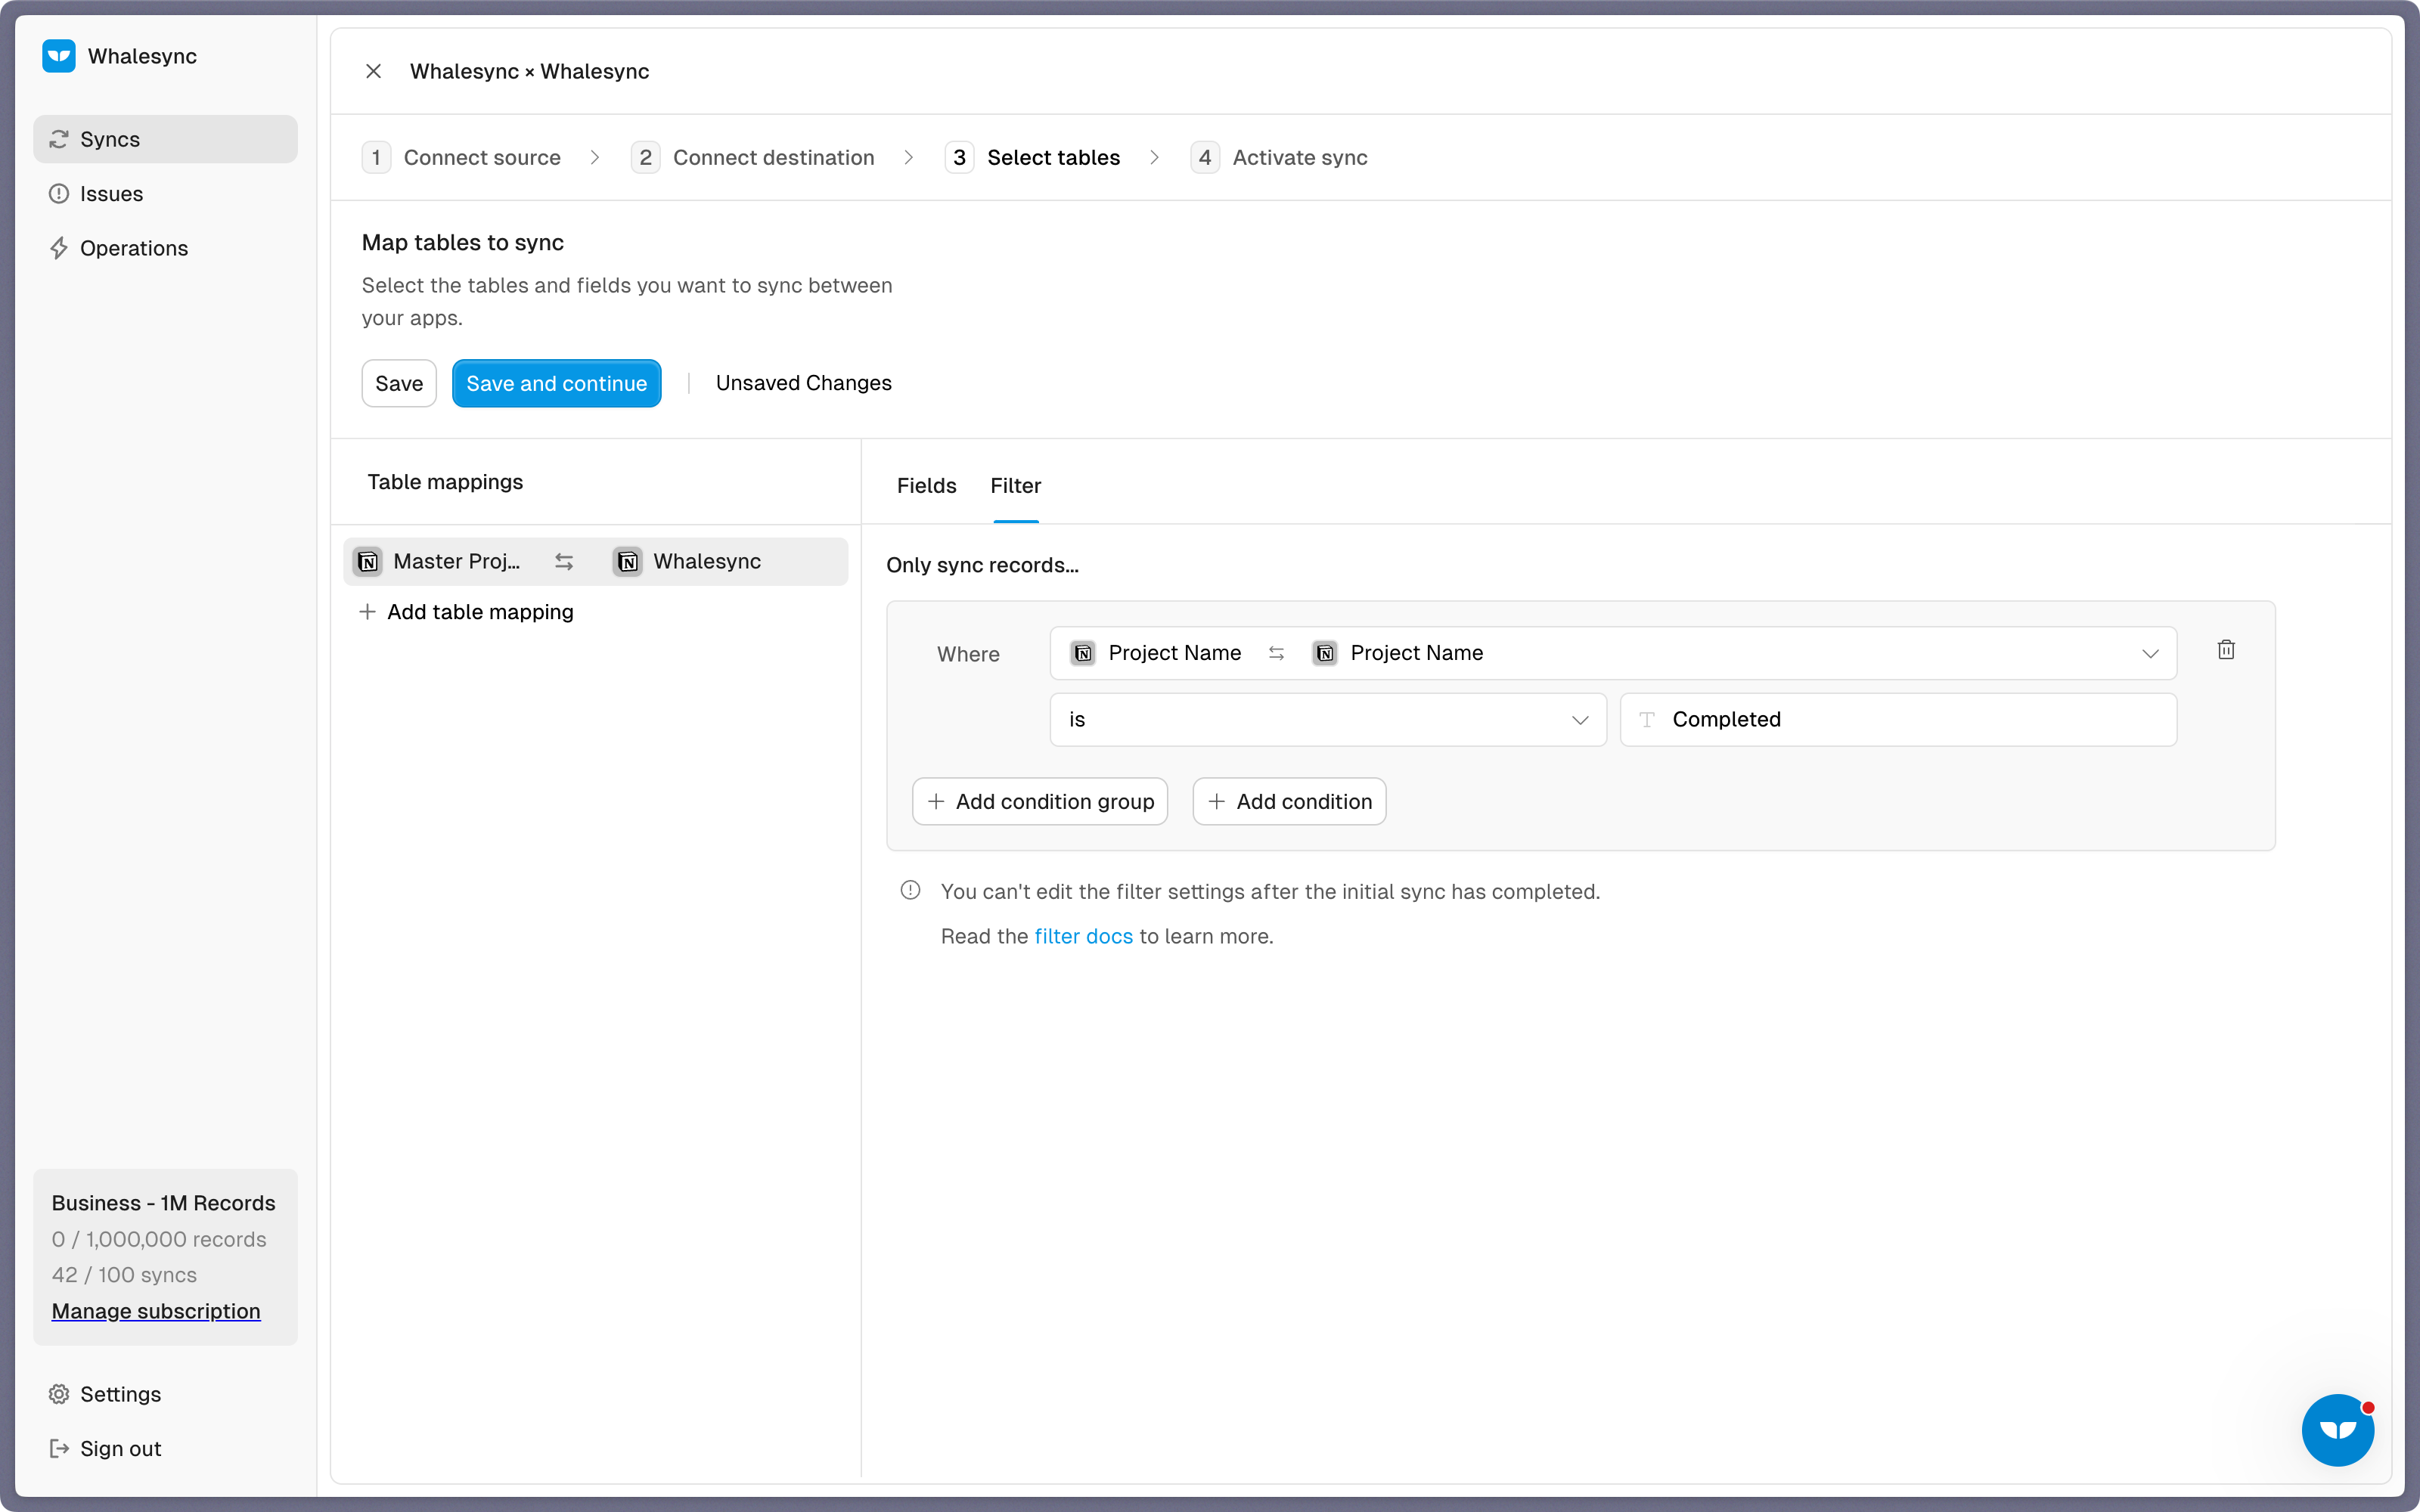This screenshot has height=1512, width=2420.
Task: Click the Operations lightning bolt icon
Action: 59,248
